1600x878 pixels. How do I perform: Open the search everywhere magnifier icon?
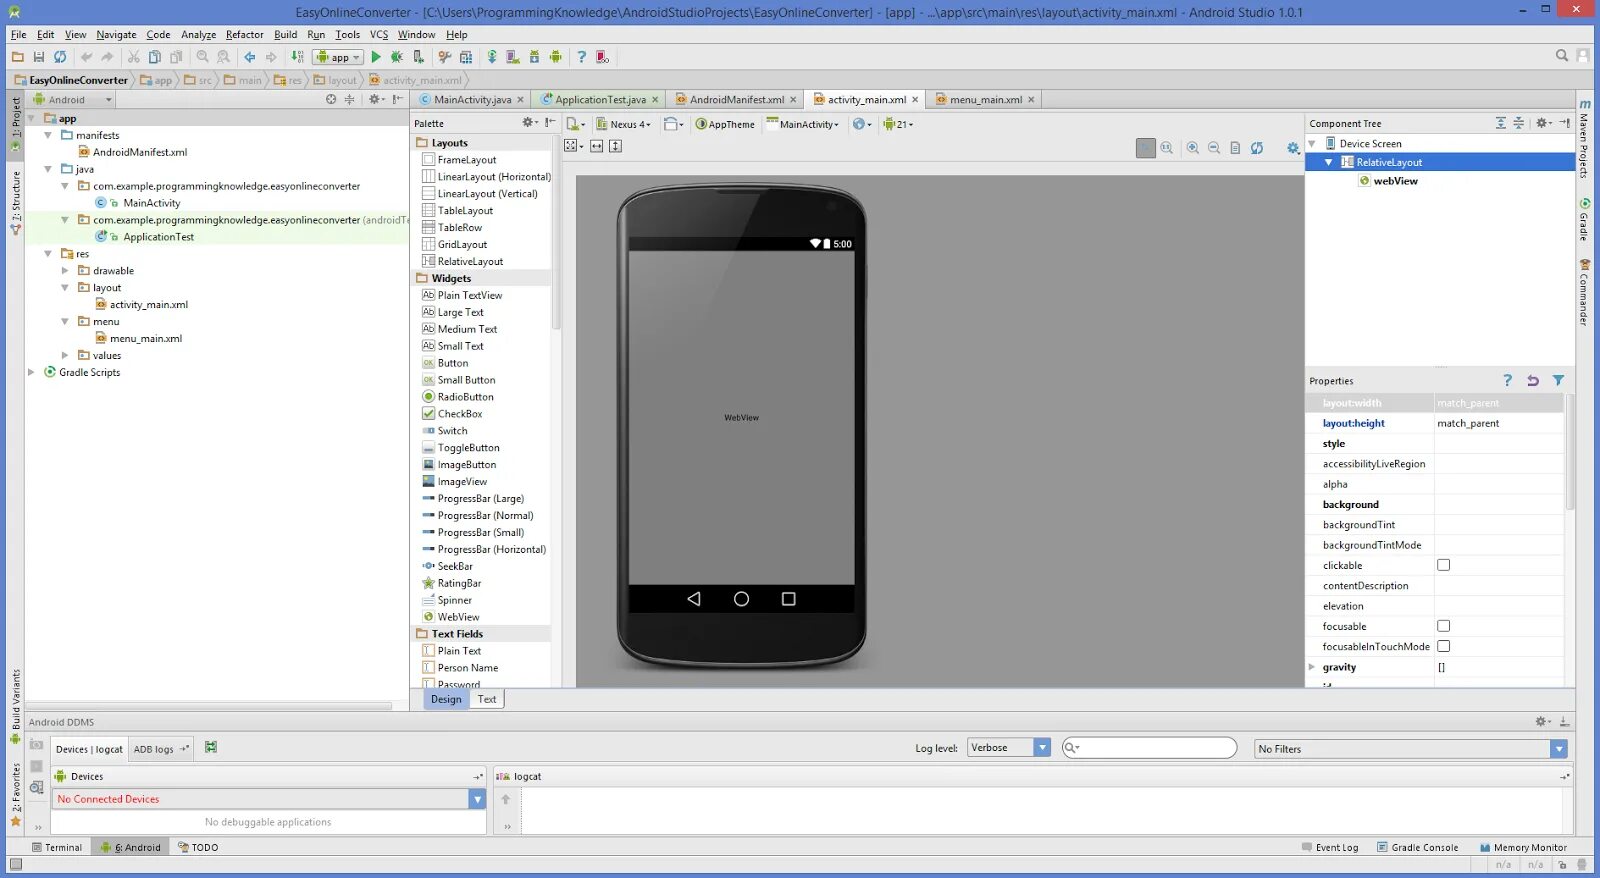click(x=1562, y=56)
